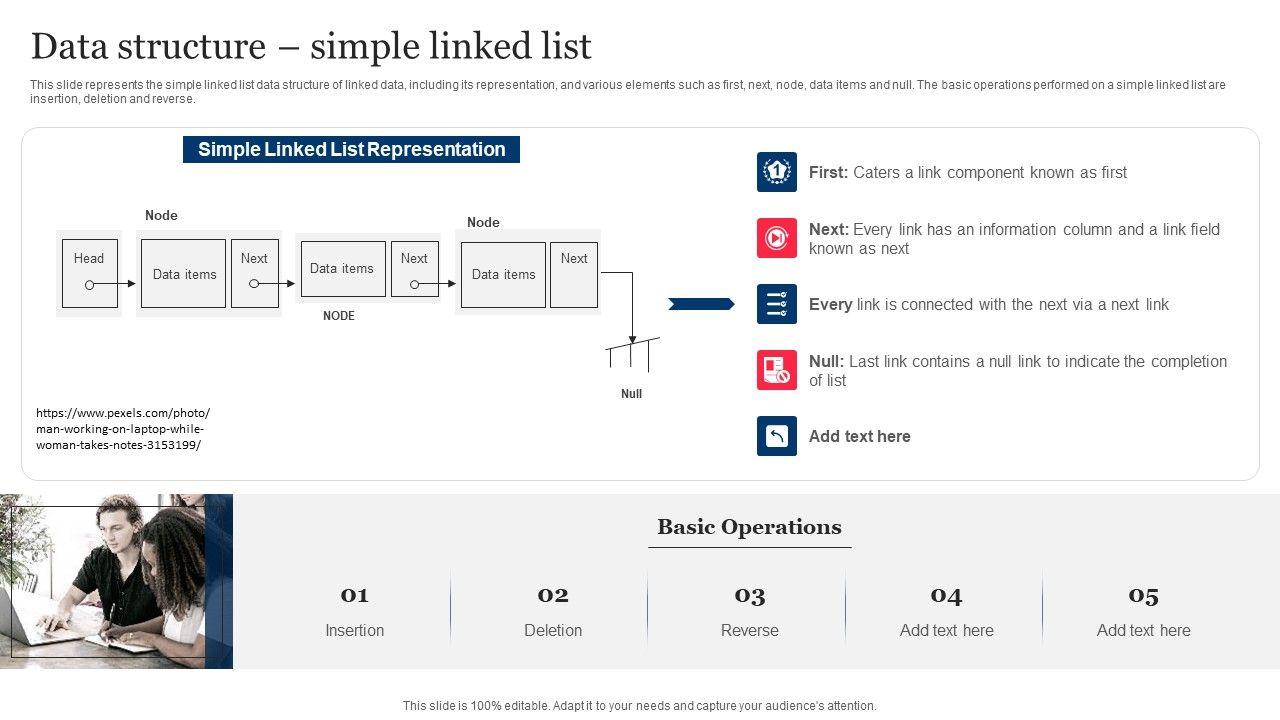Click the checklist icon beside Every link
This screenshot has width=1280, height=720.
point(777,304)
